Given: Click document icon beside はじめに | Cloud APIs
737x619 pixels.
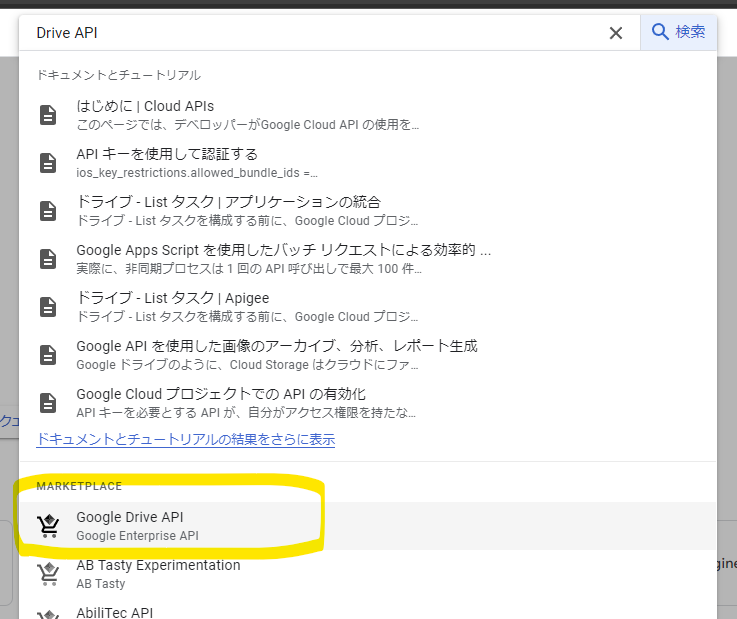Looking at the screenshot, I should pyautogui.click(x=48, y=115).
